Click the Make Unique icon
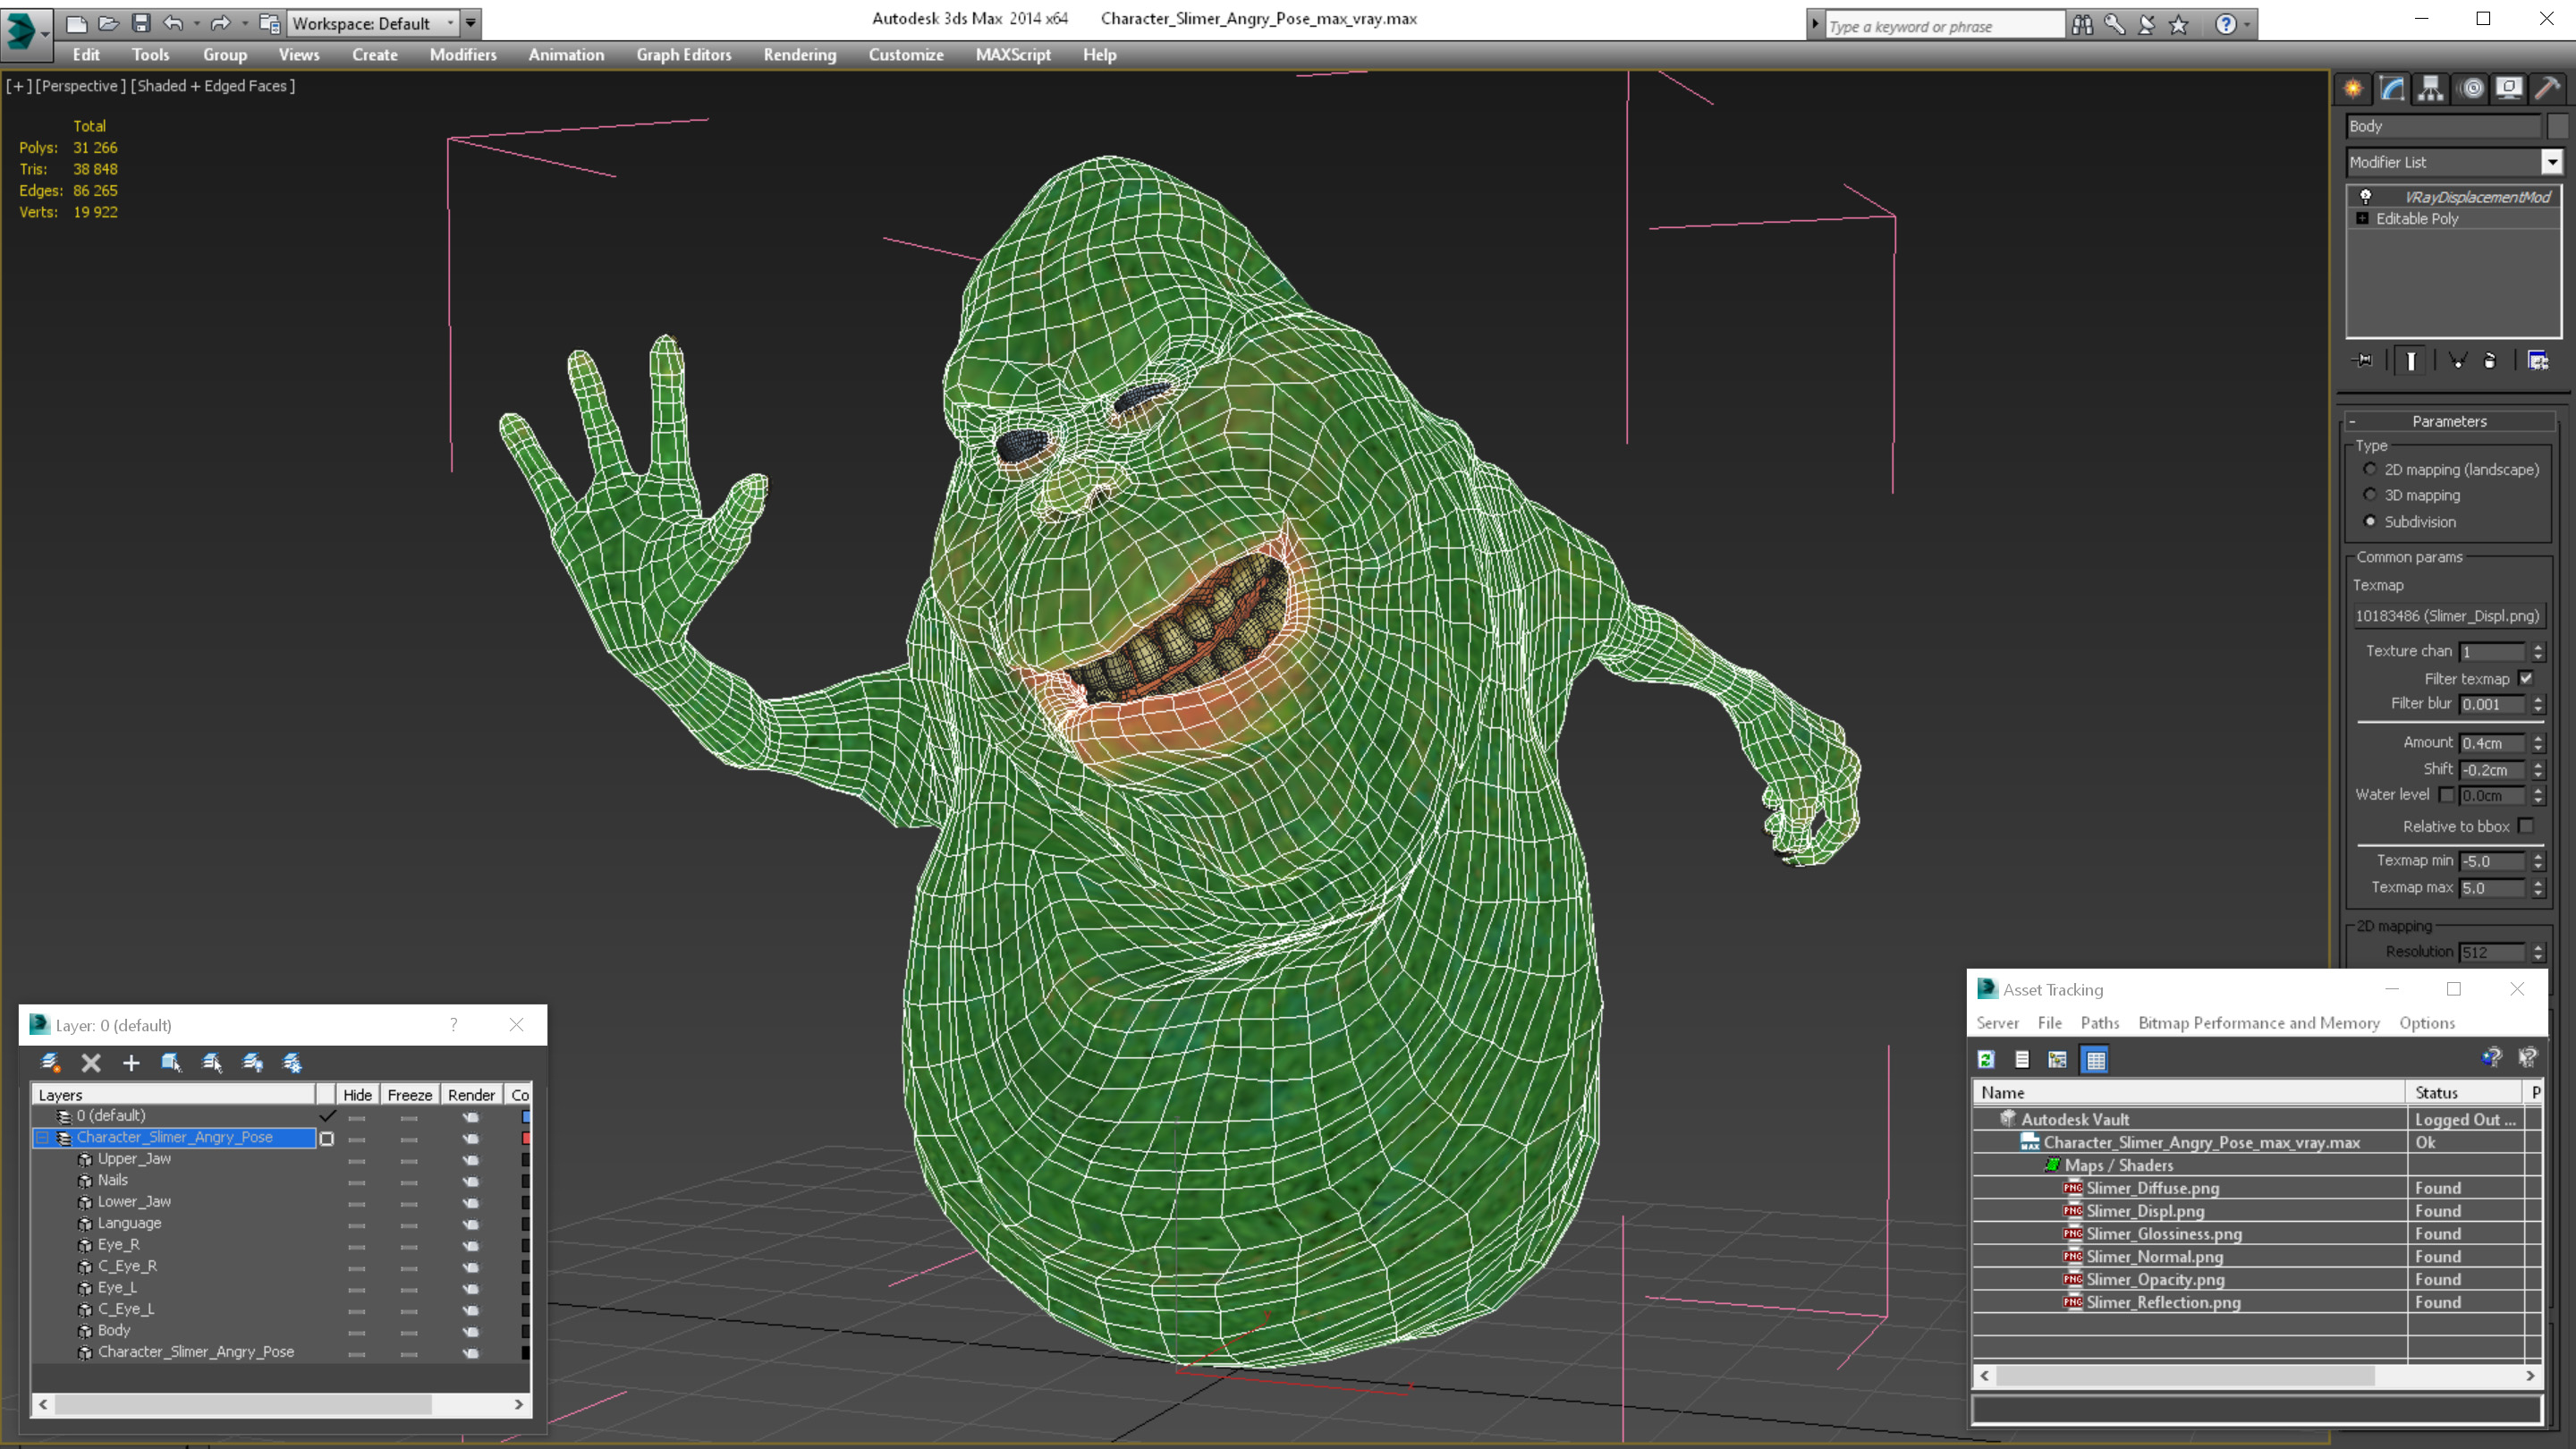This screenshot has height=1449, width=2576. 2457,360
